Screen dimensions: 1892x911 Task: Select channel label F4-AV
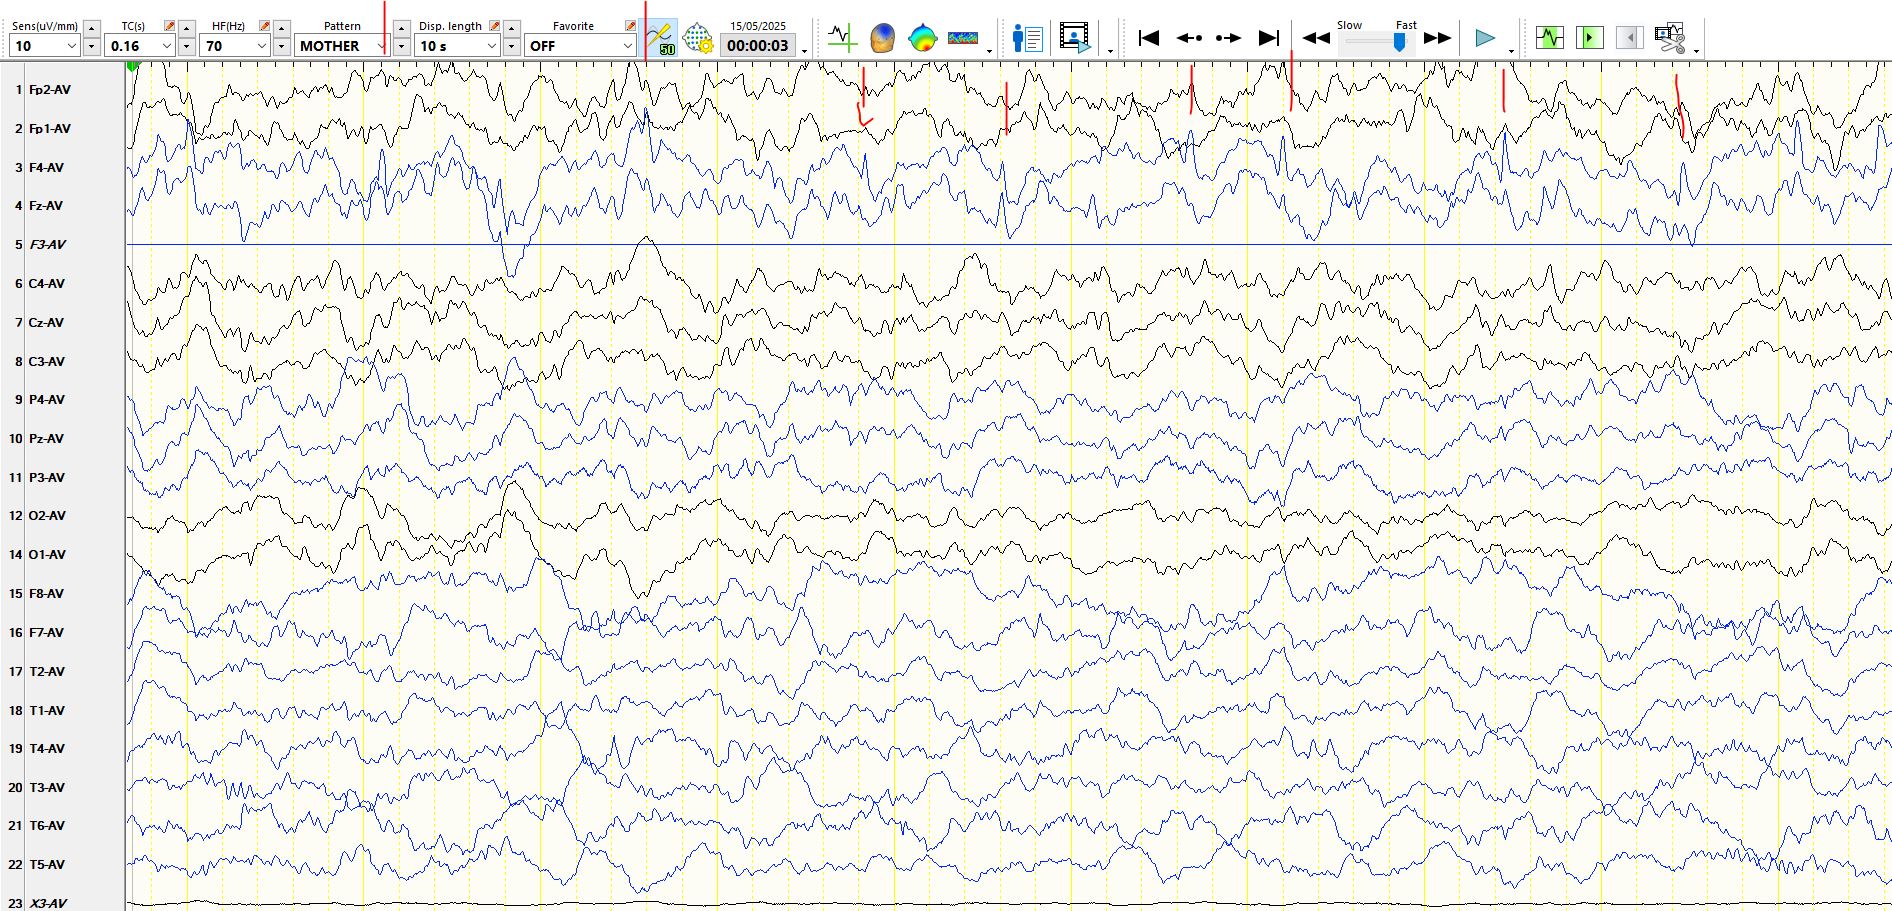tap(46, 168)
